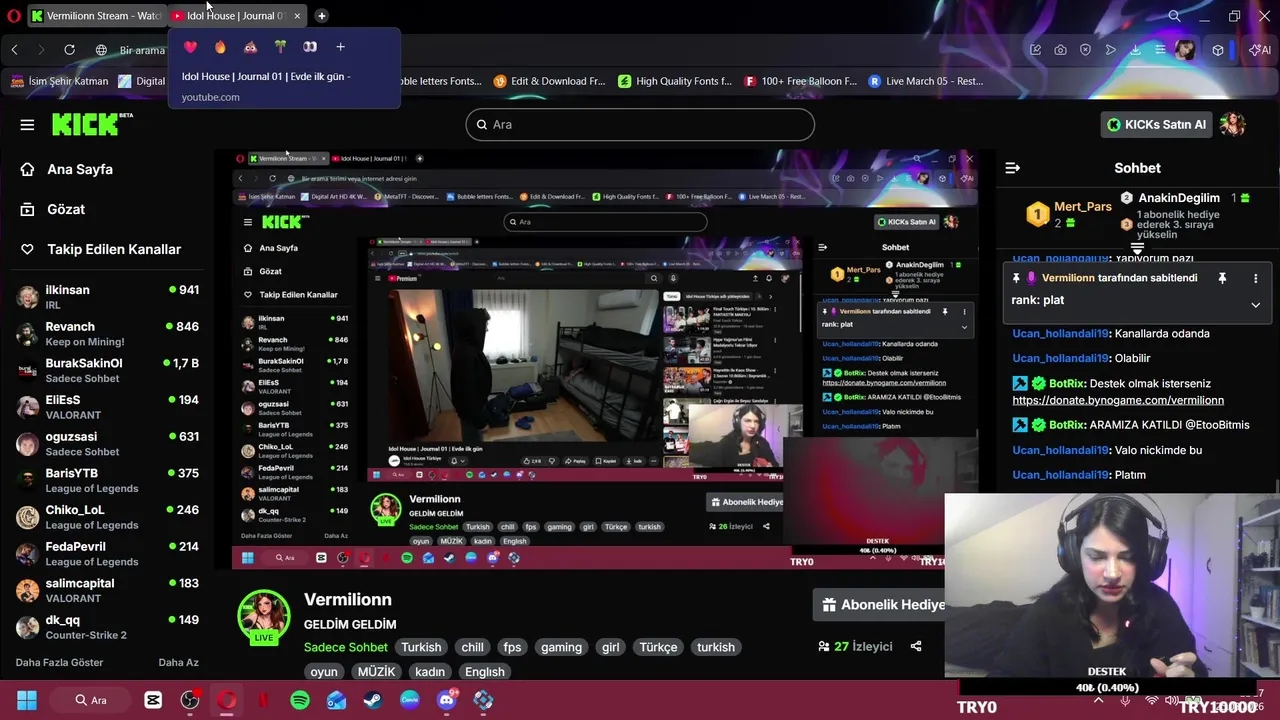Screen dimensions: 1280x720
Task: Click the KICKs Satın Al button
Action: point(1156,124)
